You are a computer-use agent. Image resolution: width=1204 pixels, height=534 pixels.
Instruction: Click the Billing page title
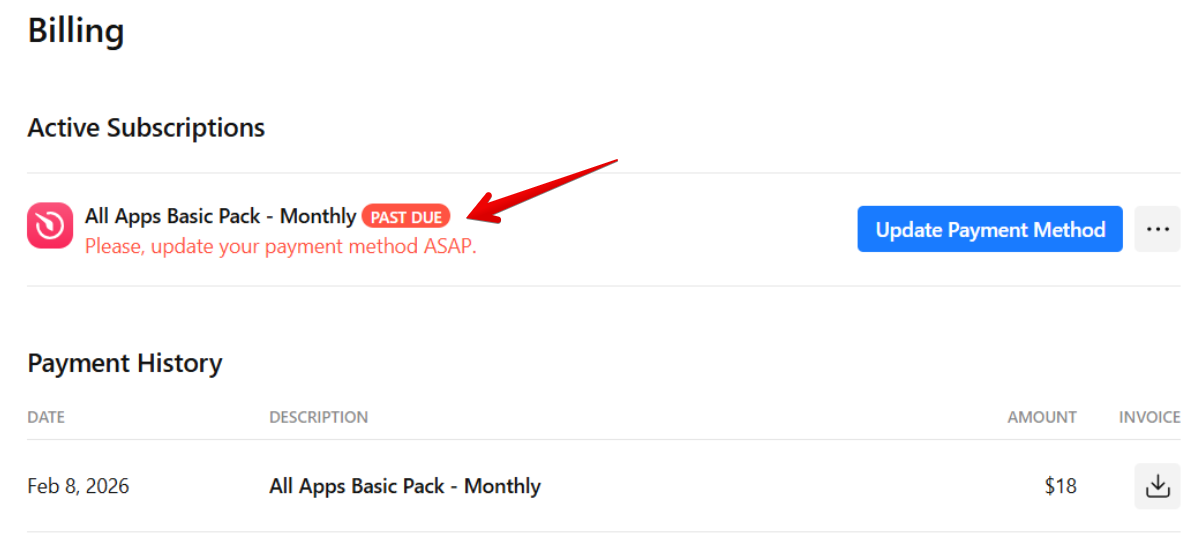(76, 32)
